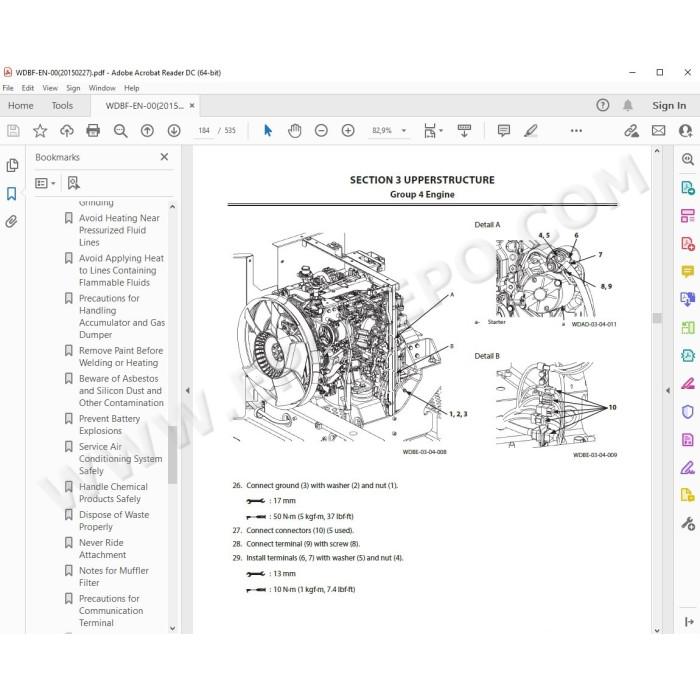Go to previous page arrow
The height and width of the screenshot is (700, 700).
tap(147, 130)
